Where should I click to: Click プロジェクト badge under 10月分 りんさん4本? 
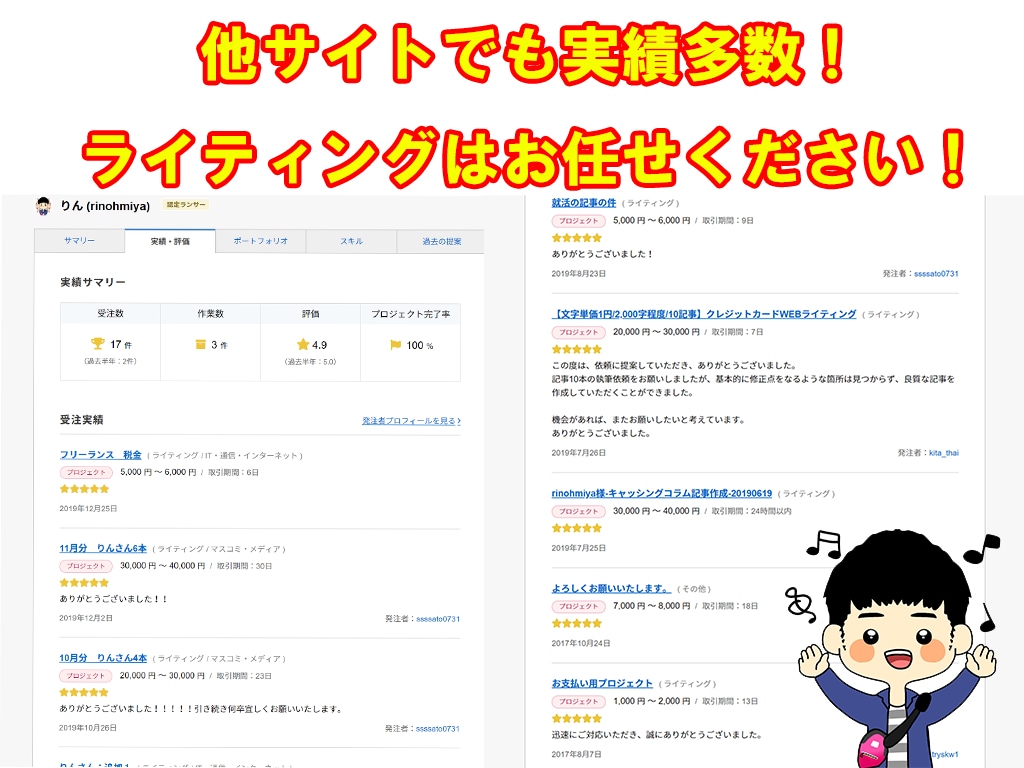86,675
